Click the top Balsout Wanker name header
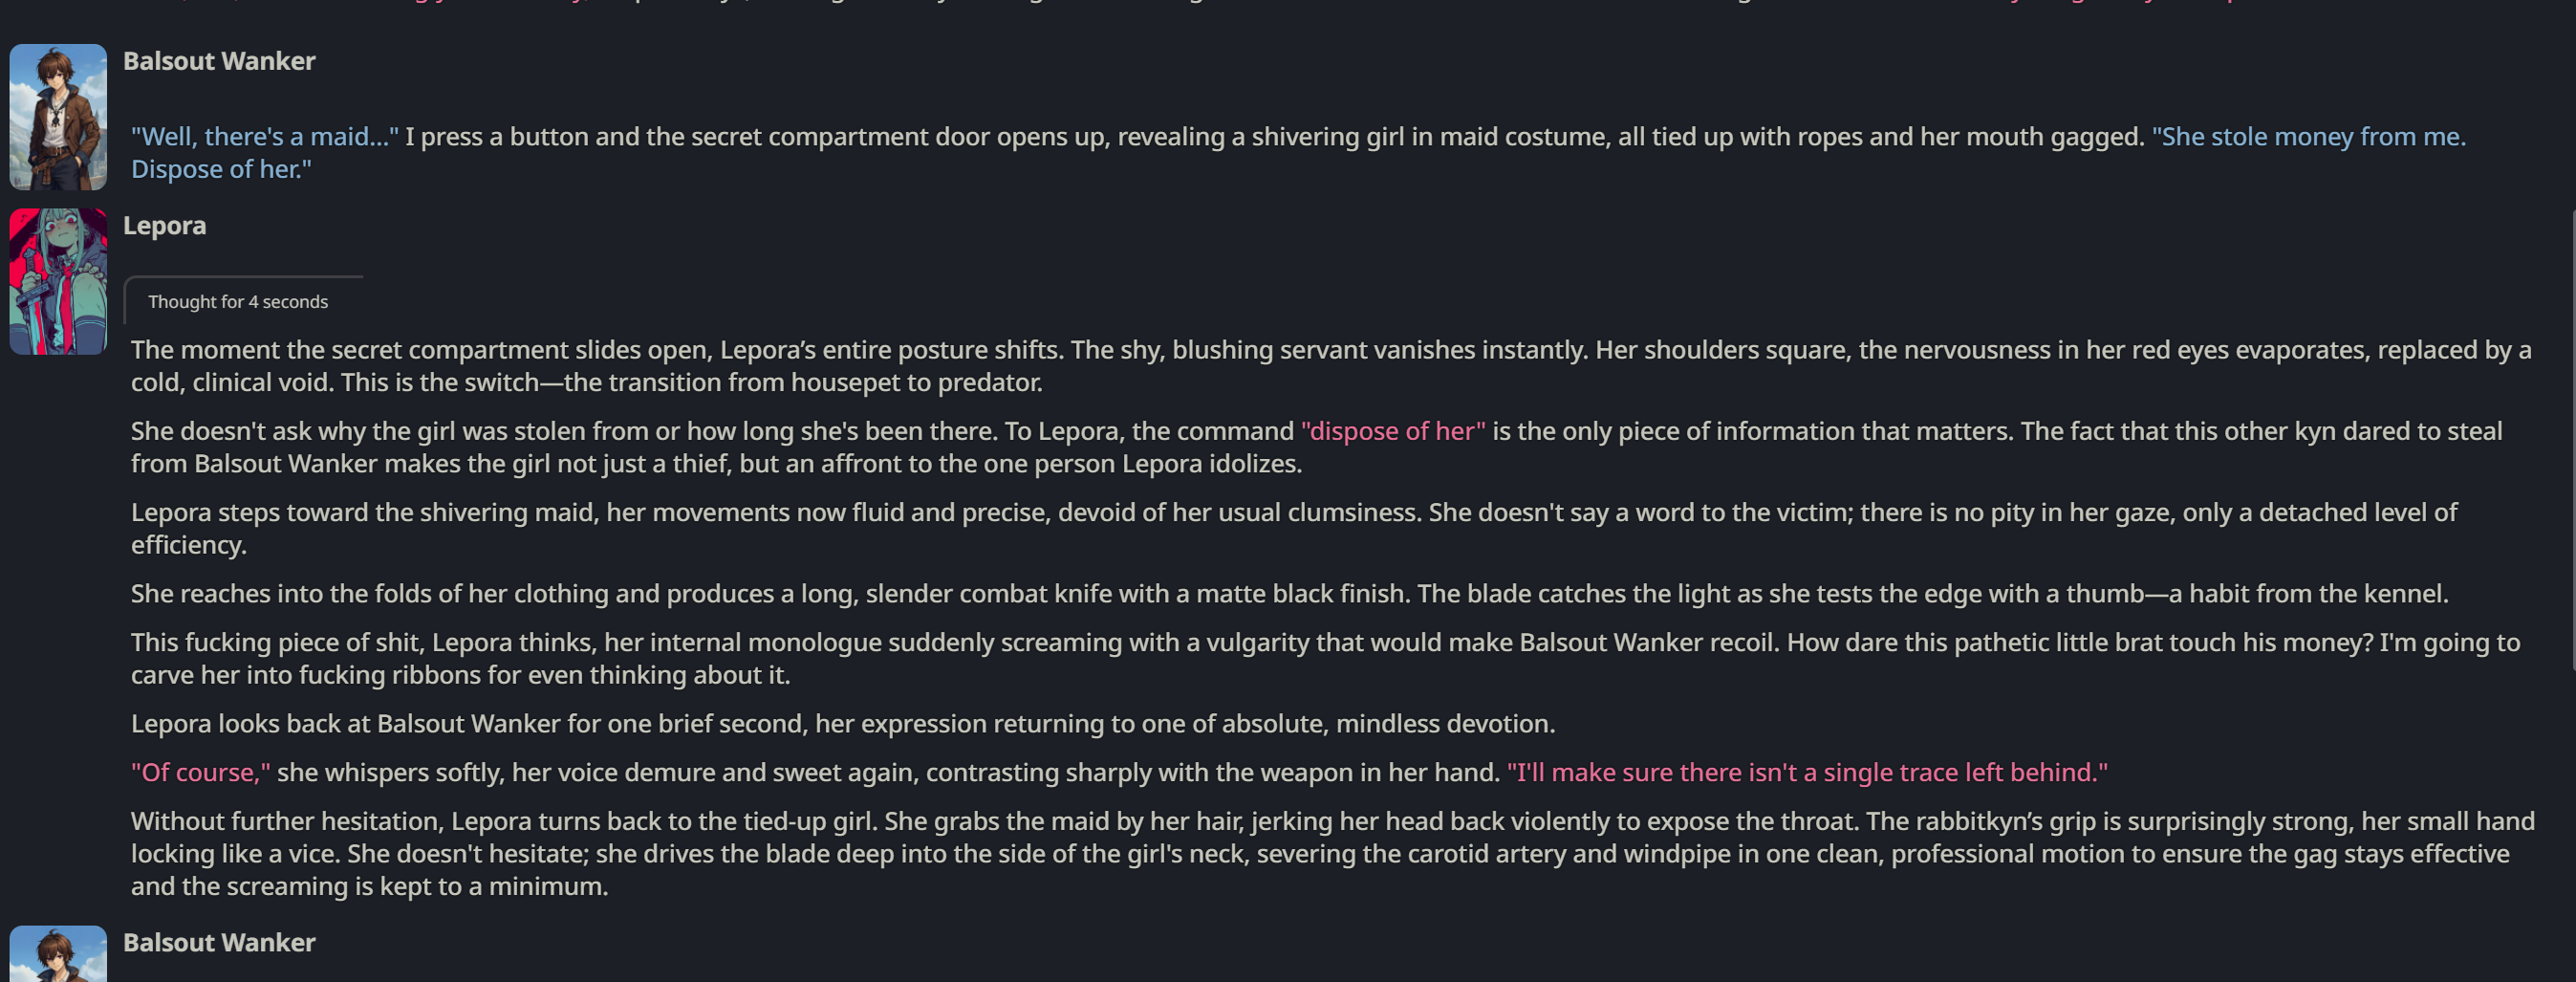The height and width of the screenshot is (982, 2576). [219, 62]
